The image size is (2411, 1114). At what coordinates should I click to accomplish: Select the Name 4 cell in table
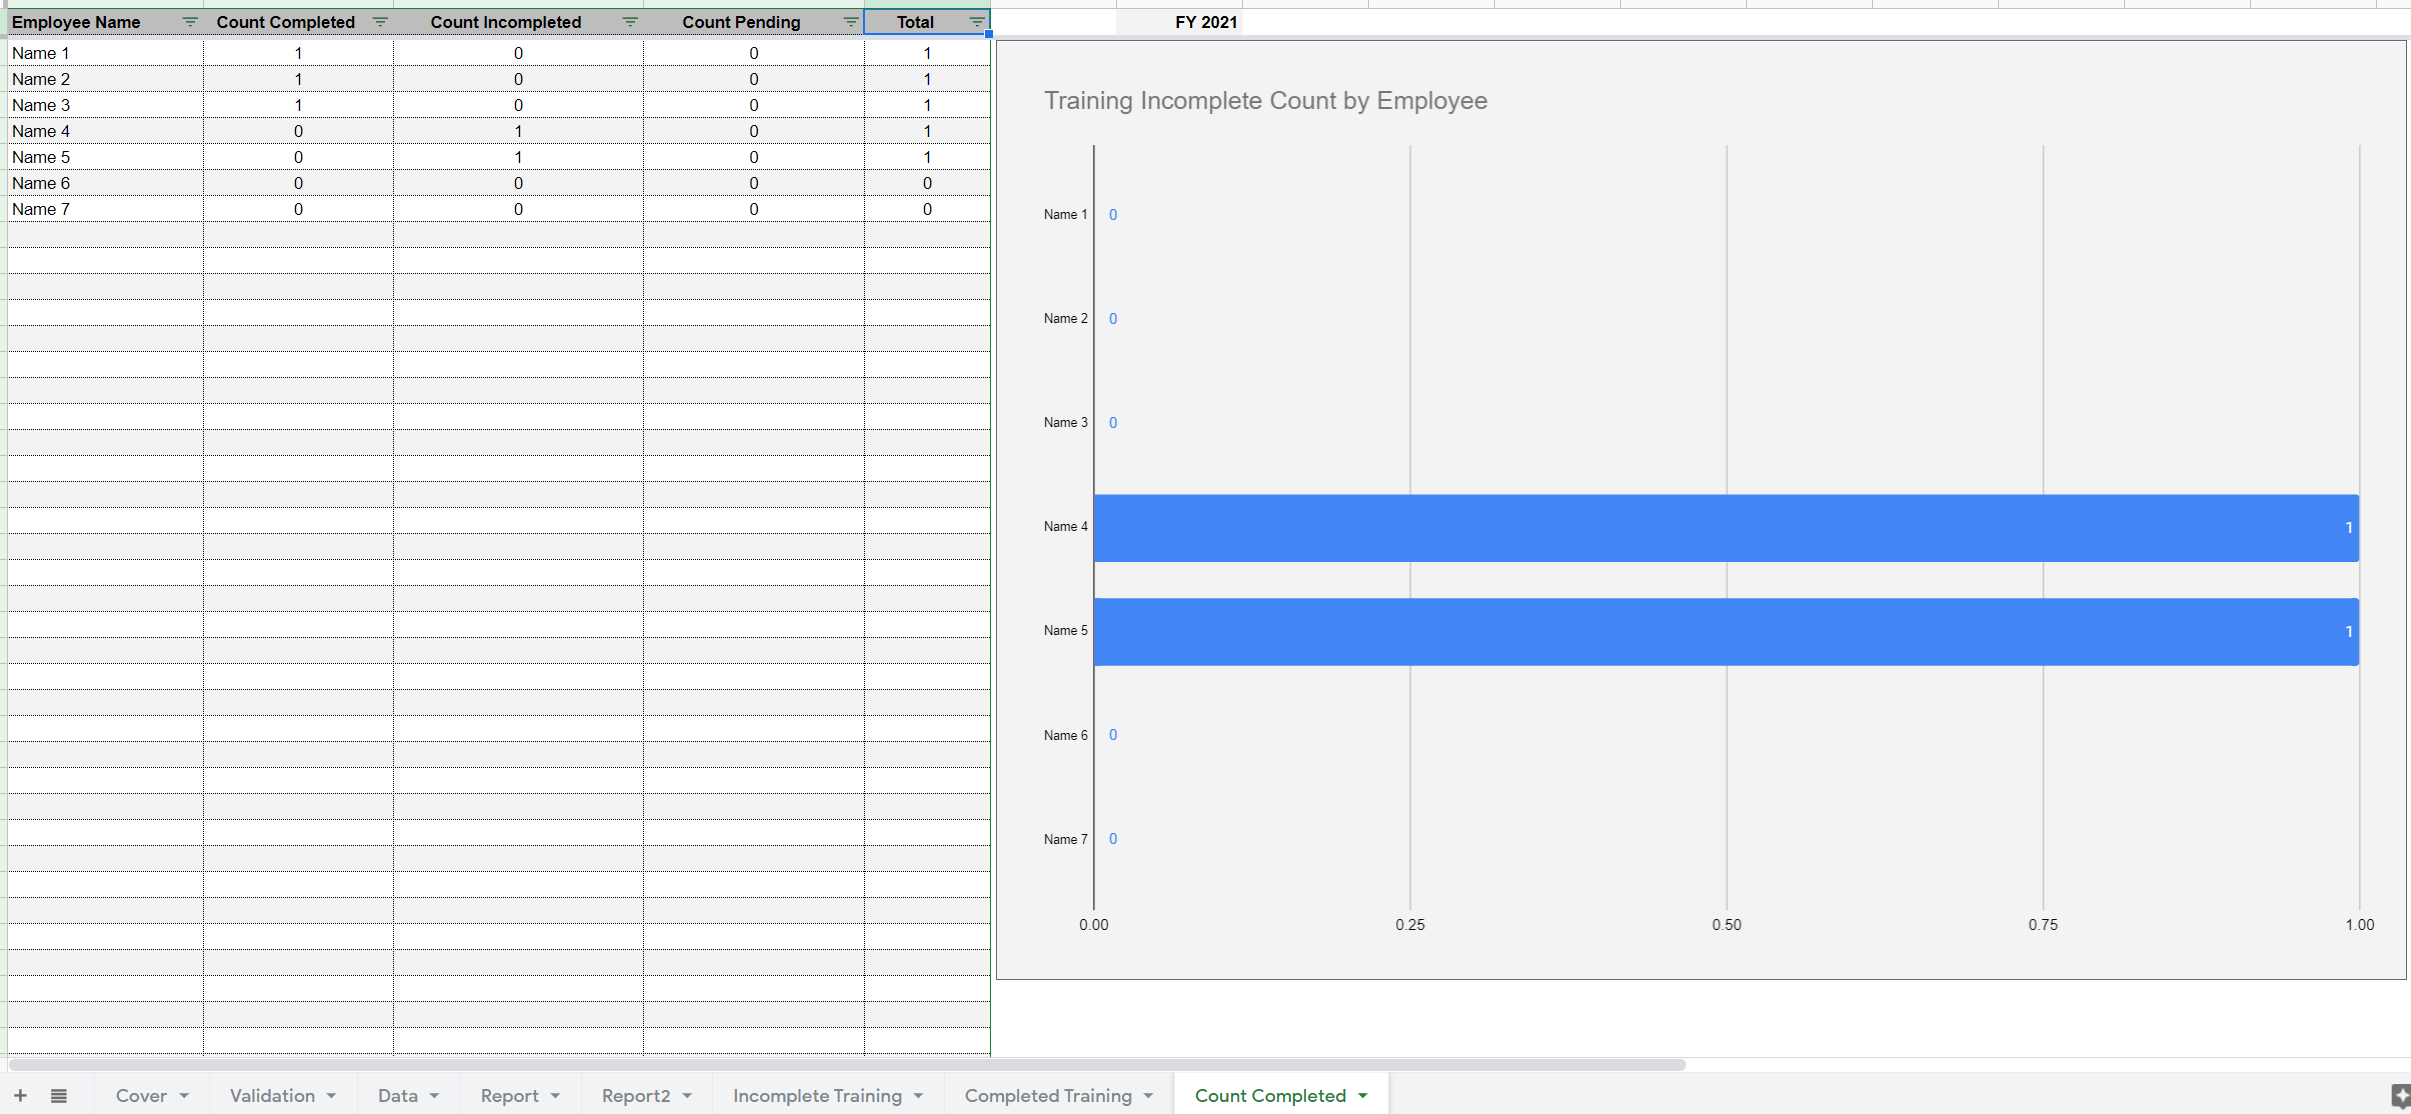point(105,131)
